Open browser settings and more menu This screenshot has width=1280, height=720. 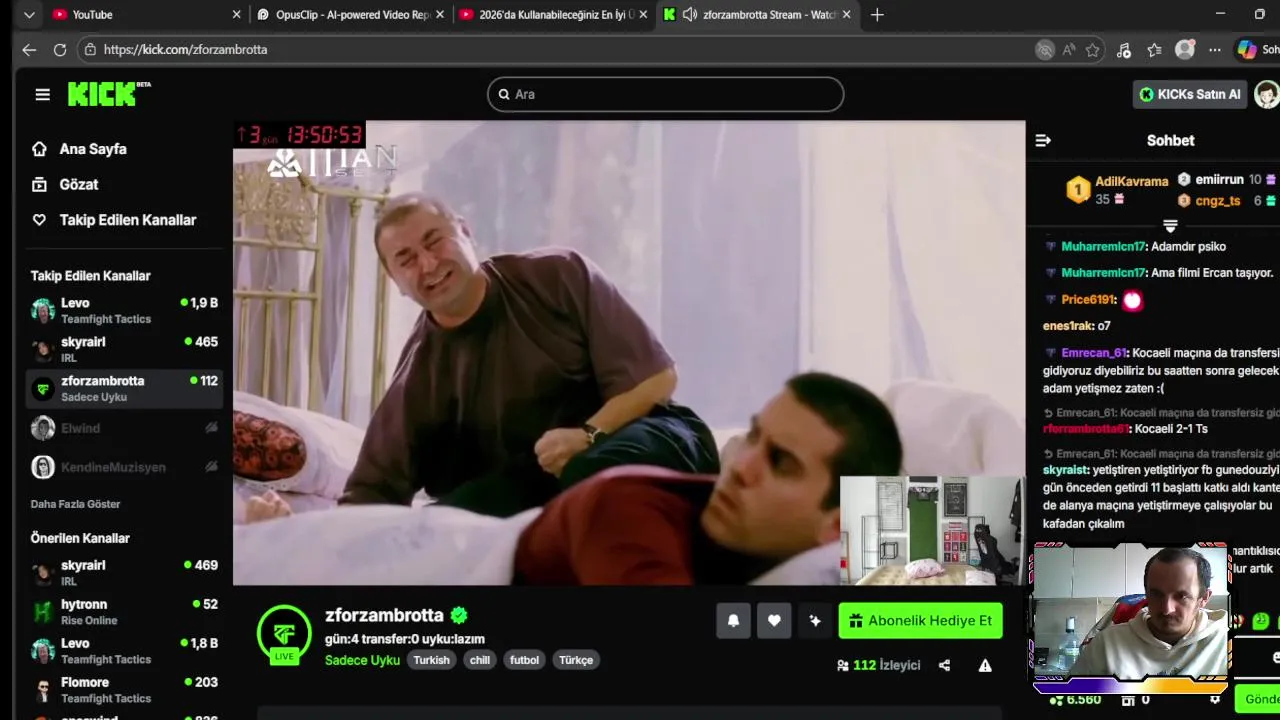point(1214,50)
